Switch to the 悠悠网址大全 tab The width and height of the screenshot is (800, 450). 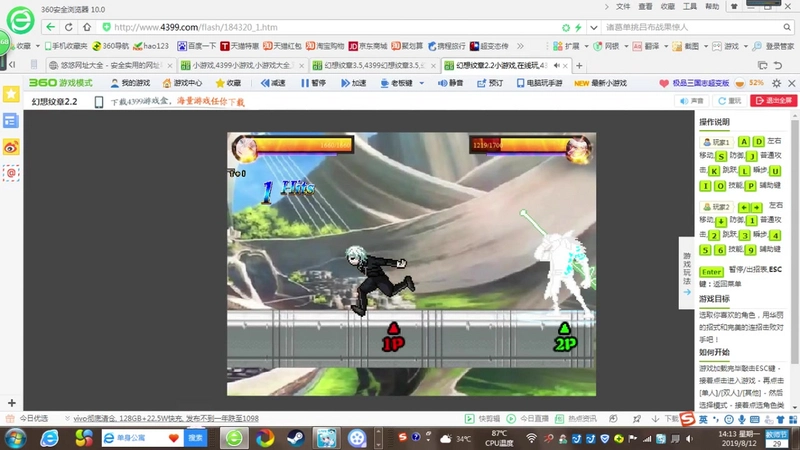click(x=111, y=65)
